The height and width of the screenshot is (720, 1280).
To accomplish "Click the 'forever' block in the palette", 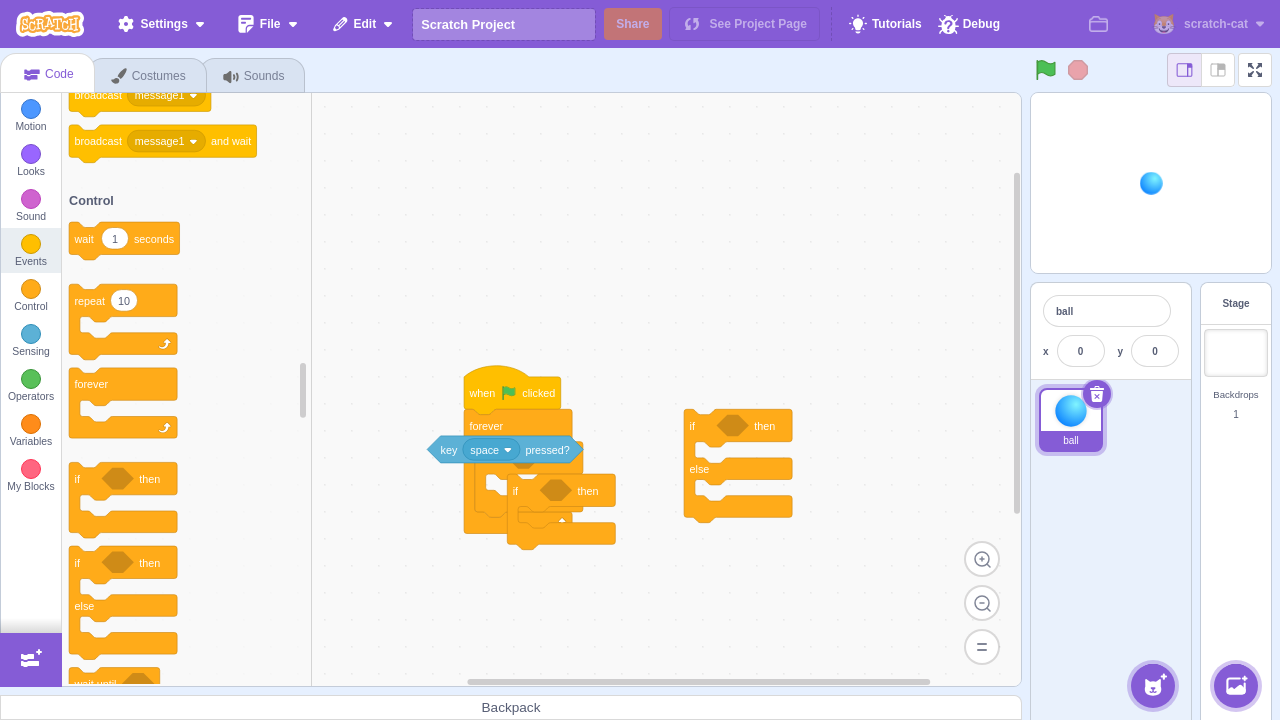I will [123, 402].
